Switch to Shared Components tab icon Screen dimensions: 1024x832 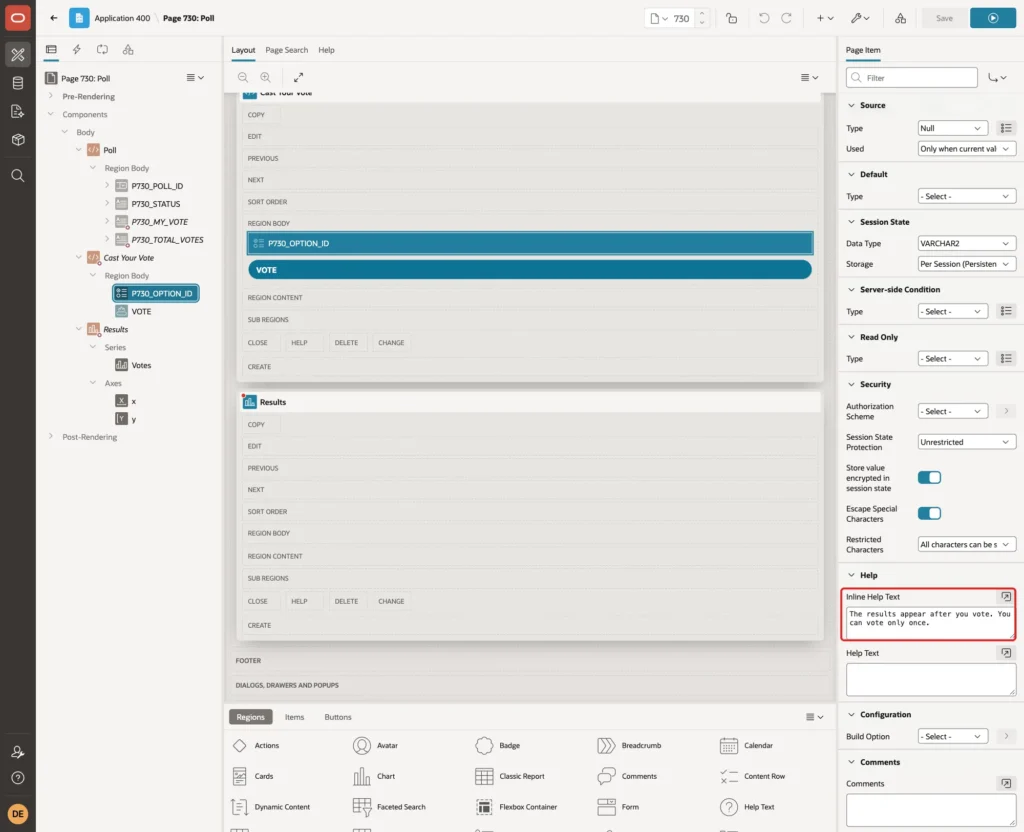point(128,50)
